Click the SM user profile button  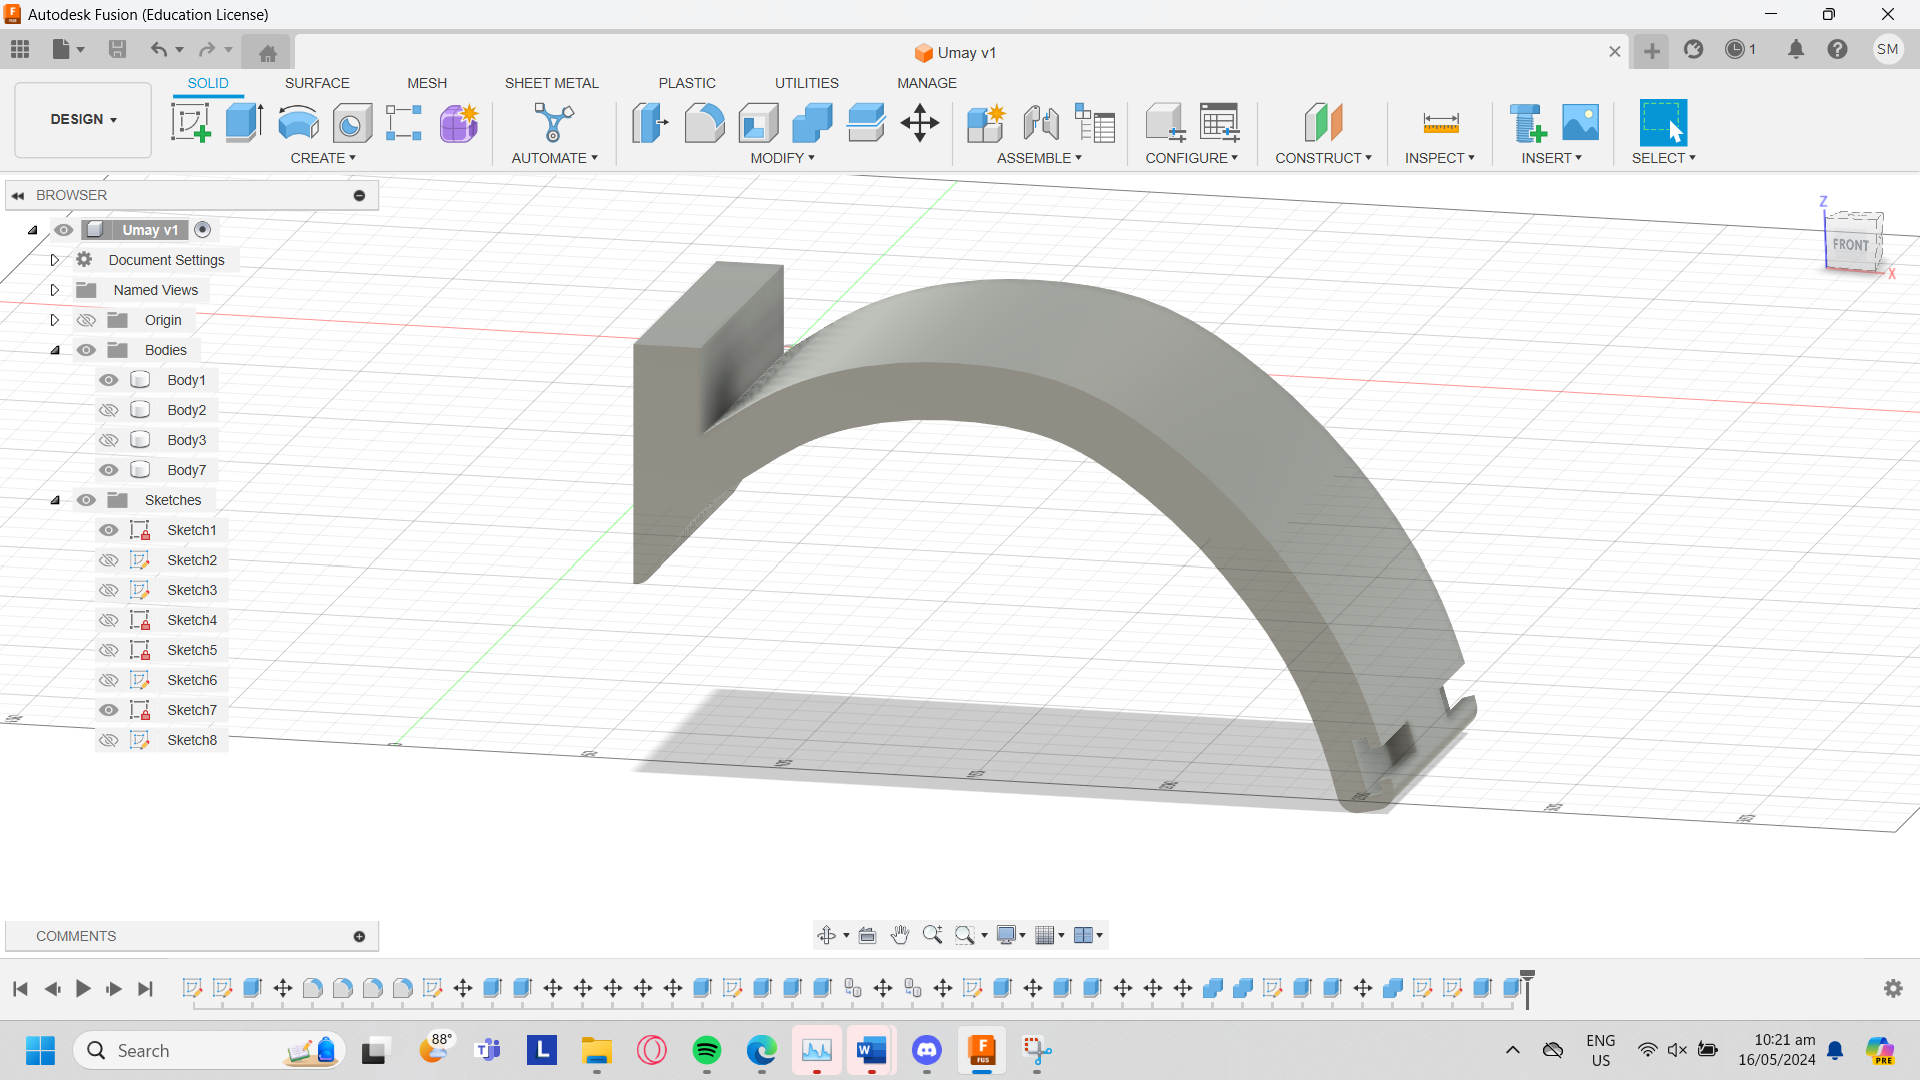coord(1887,49)
